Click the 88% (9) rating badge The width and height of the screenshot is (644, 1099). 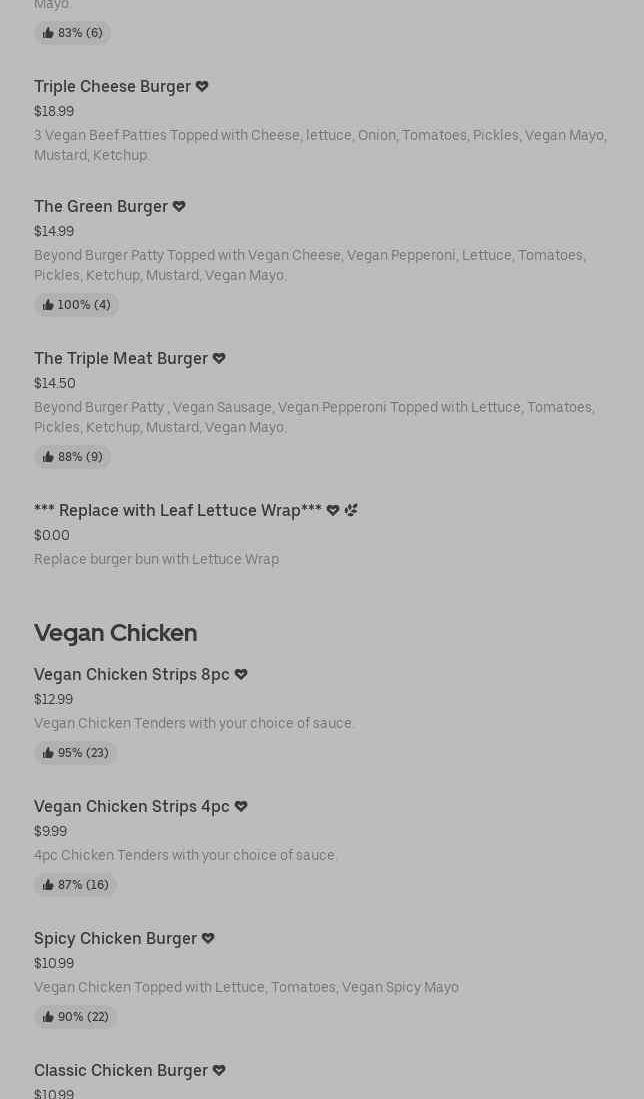[72, 457]
